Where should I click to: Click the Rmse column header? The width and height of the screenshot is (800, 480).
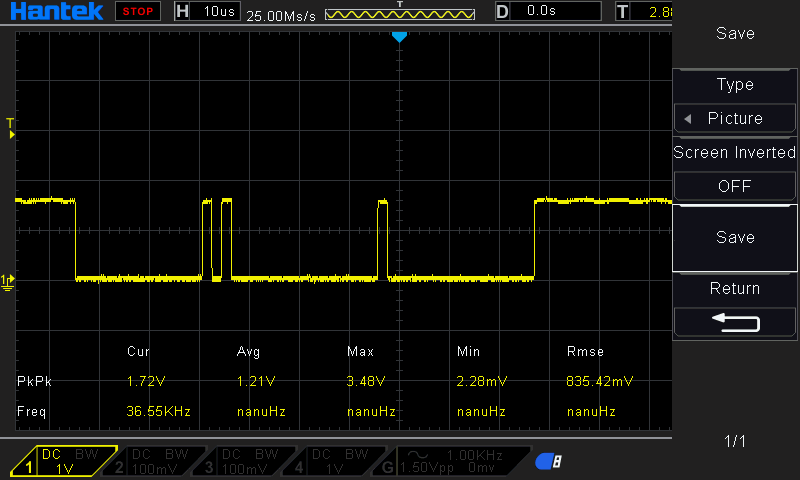click(x=585, y=351)
